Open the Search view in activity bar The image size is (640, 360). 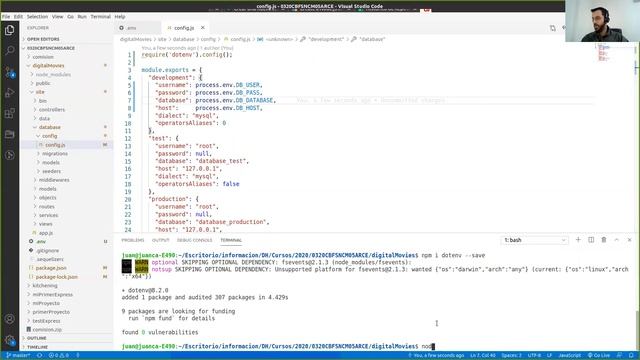(x=9, y=51)
